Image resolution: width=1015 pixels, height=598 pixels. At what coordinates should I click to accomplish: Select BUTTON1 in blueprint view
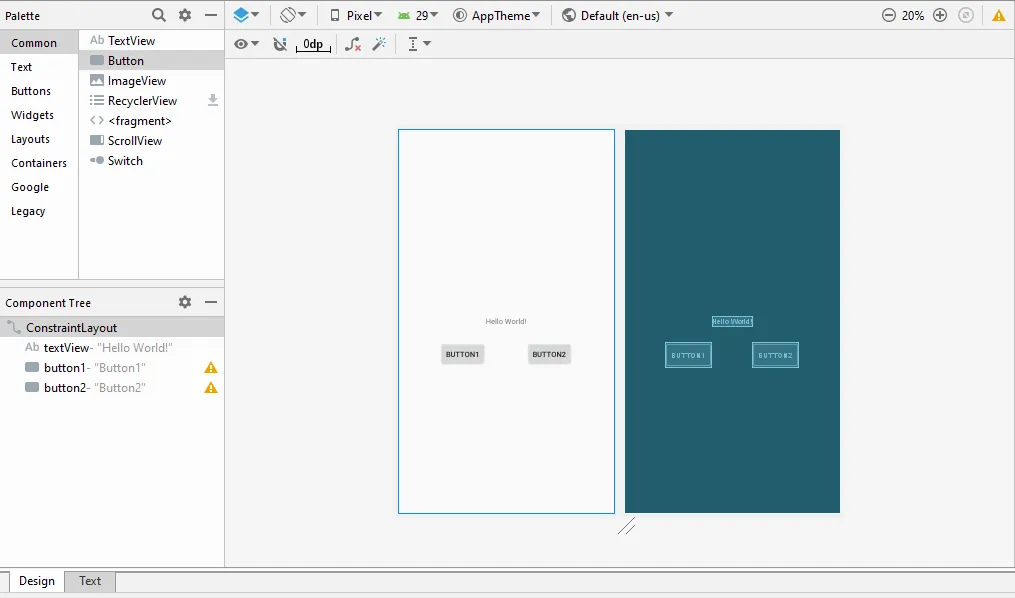click(688, 355)
